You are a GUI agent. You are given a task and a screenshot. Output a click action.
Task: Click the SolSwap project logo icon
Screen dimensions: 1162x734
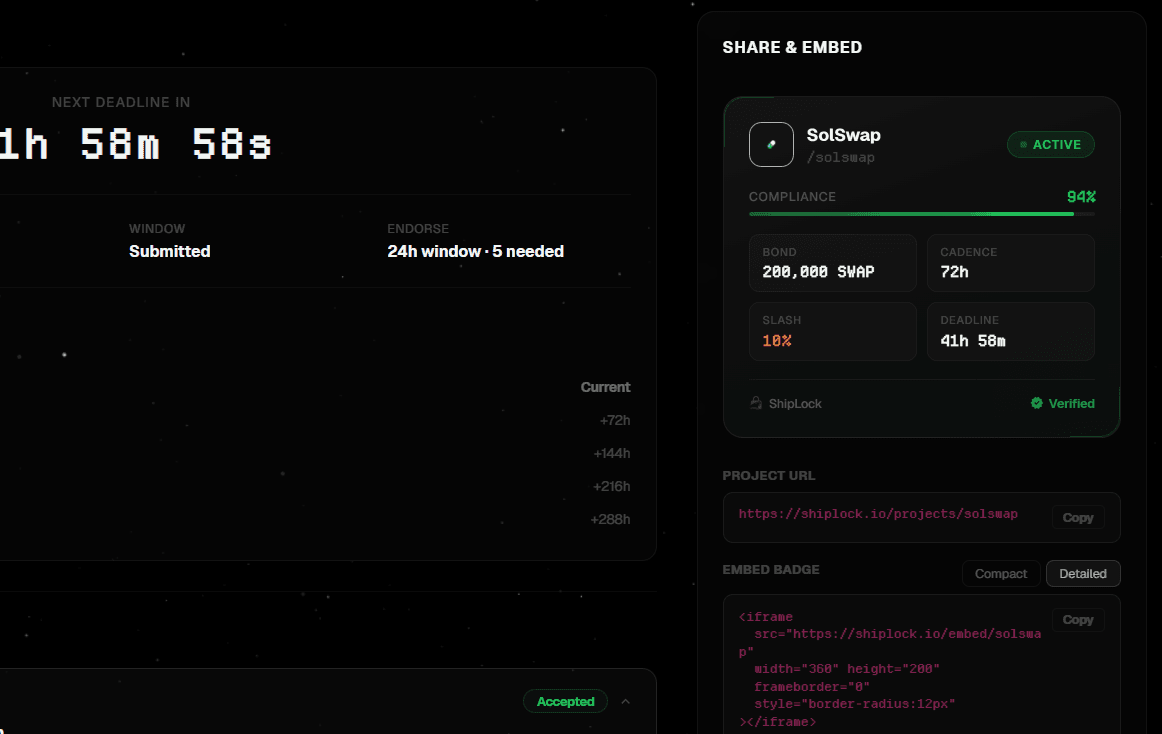(x=771, y=144)
